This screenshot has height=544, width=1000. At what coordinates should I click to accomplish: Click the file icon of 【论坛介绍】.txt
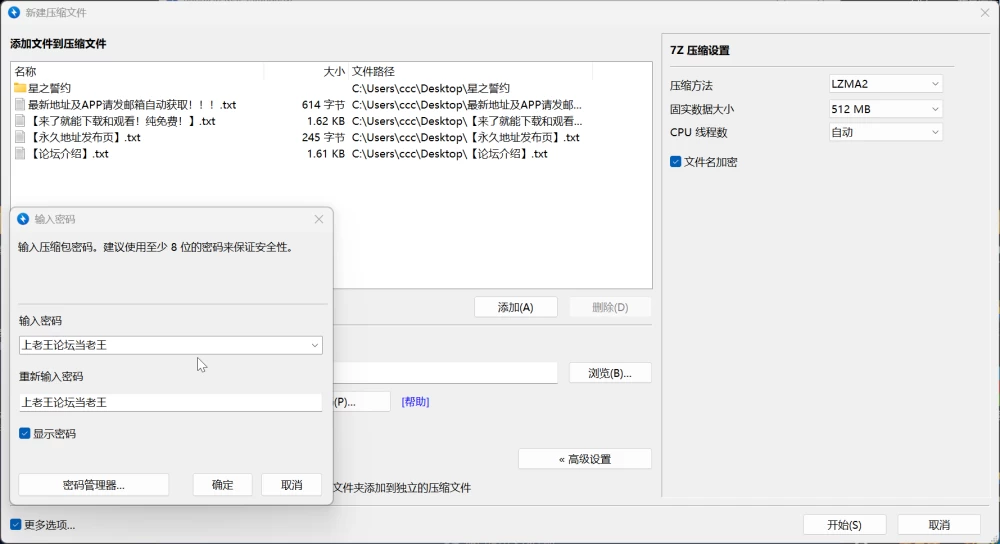point(20,154)
